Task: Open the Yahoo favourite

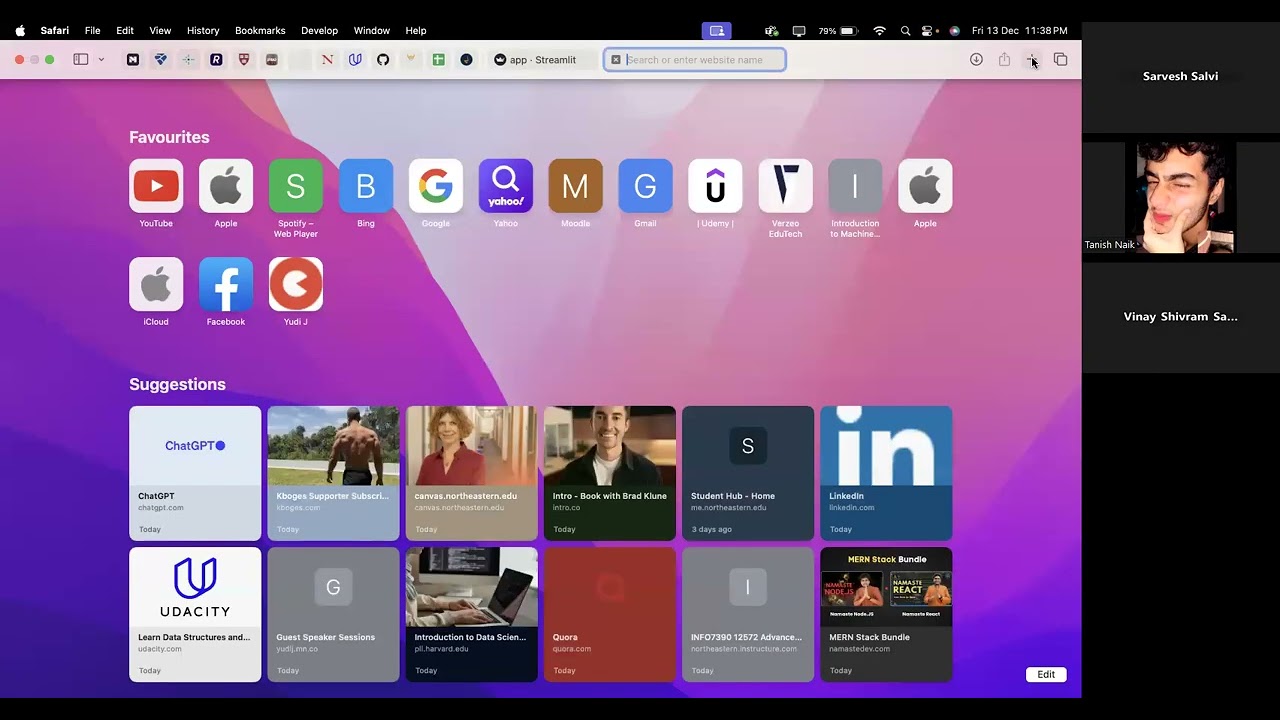Action: click(x=506, y=186)
